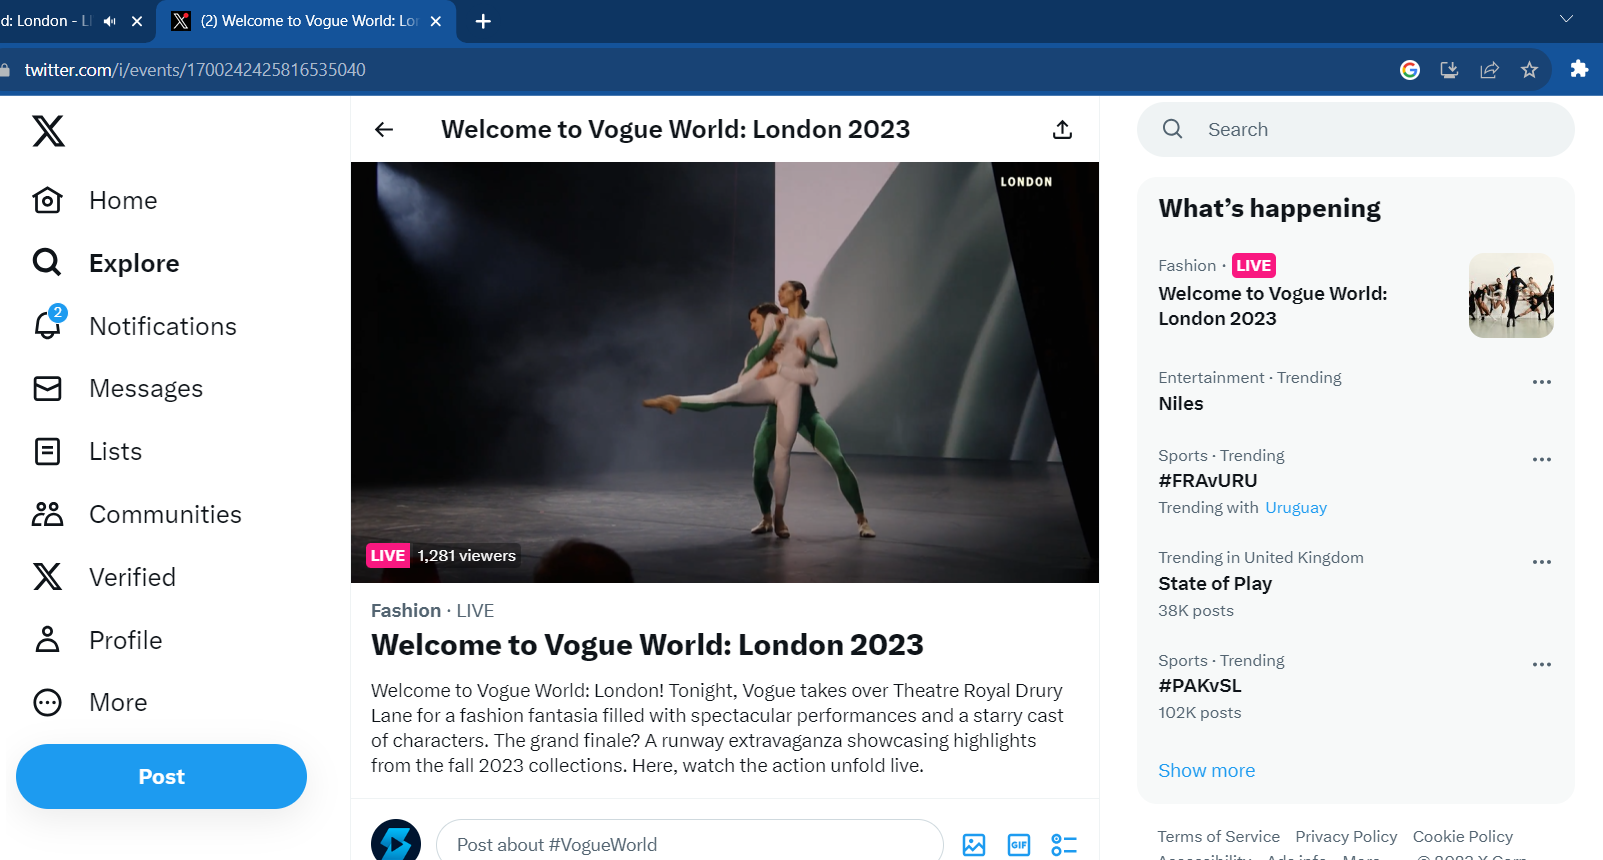Click the pink LIVE badge on video
Screen dimensions: 1603x860
[x=388, y=556]
